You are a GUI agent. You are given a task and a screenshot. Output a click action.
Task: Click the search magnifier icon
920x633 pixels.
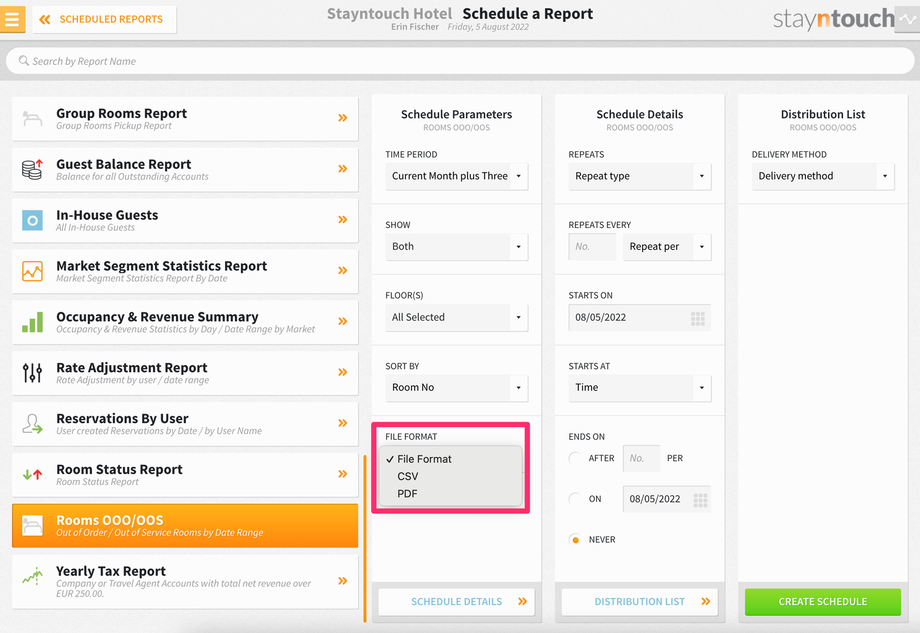23,60
